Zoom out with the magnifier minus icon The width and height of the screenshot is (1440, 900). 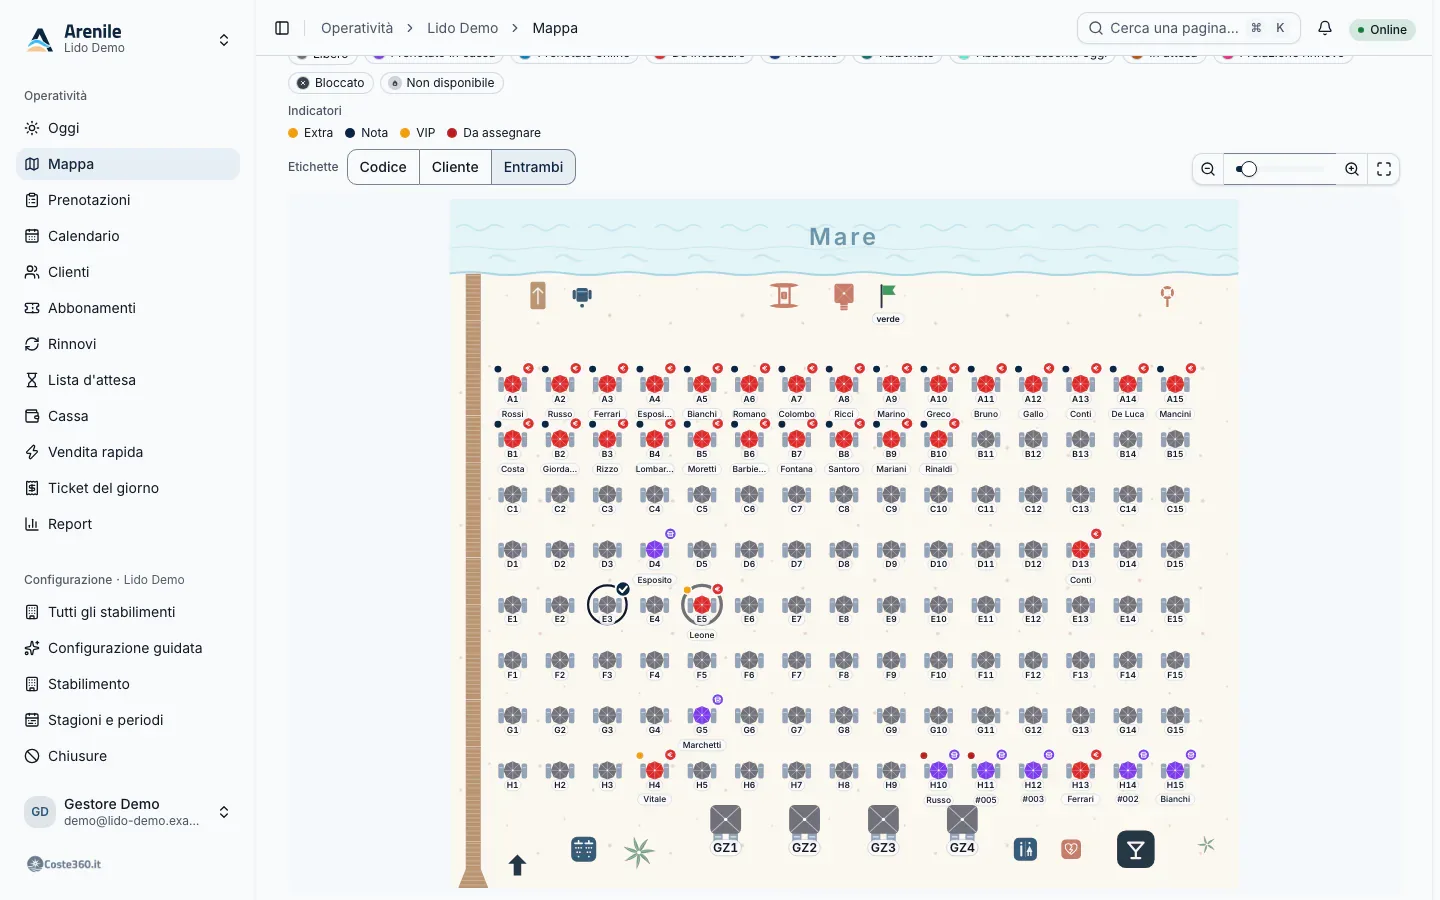coord(1208,169)
